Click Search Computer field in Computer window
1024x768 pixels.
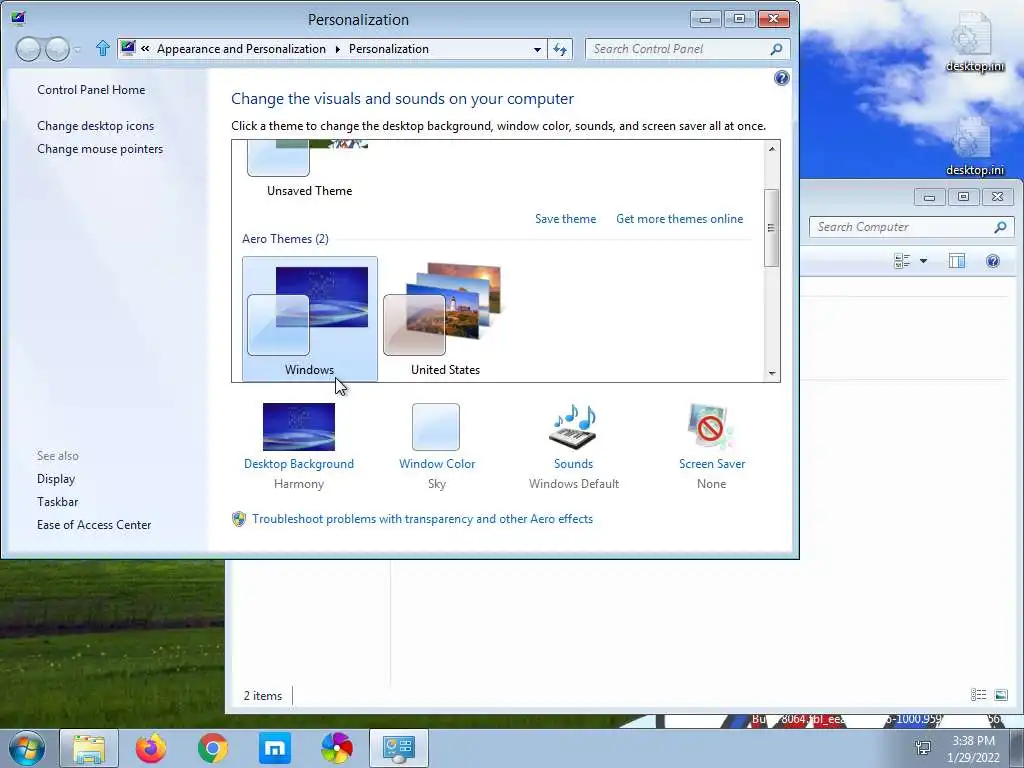[x=902, y=227]
